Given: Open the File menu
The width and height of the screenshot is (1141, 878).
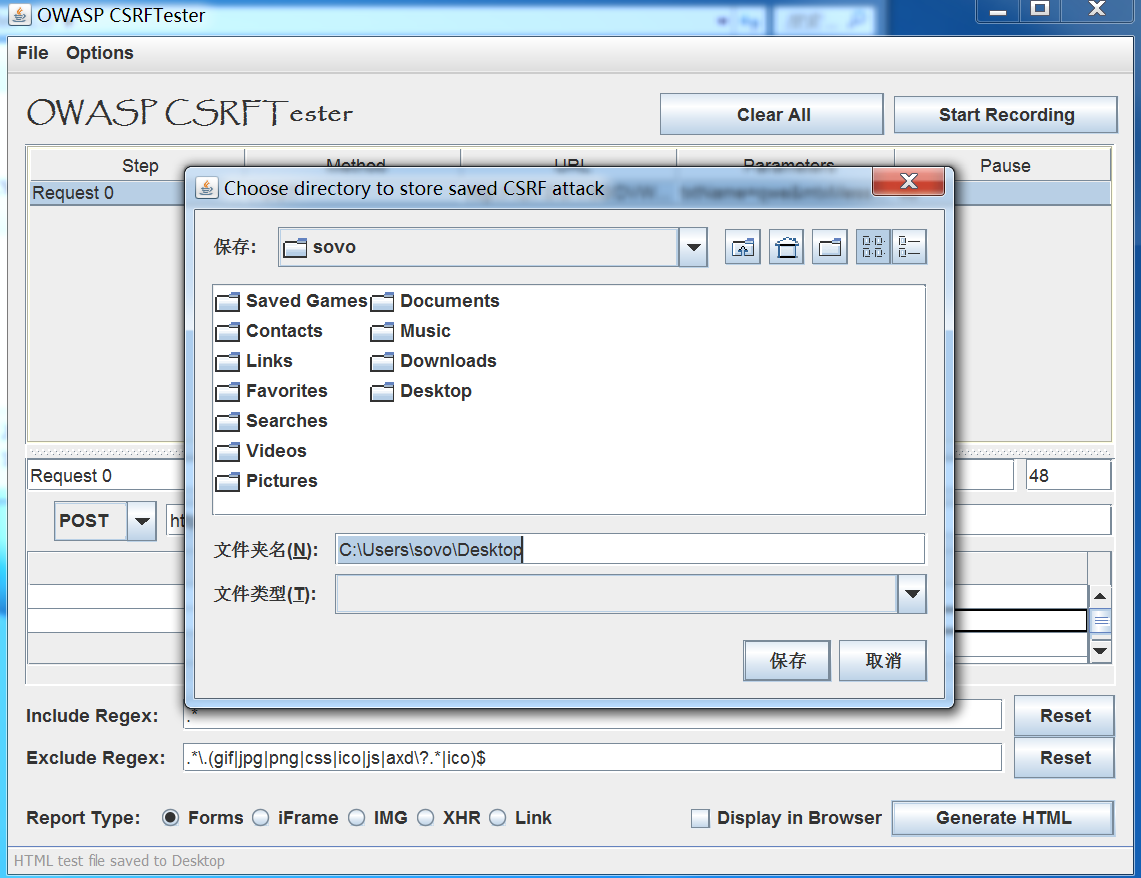Looking at the screenshot, I should point(33,53).
